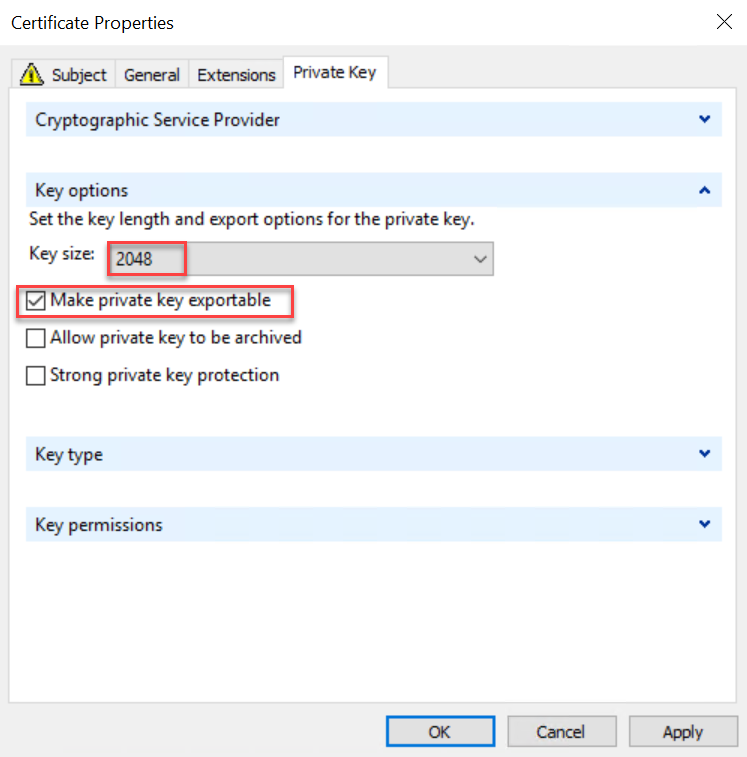The width and height of the screenshot is (747, 757).
Task: Expand the Key type section chevron
Action: tap(705, 454)
